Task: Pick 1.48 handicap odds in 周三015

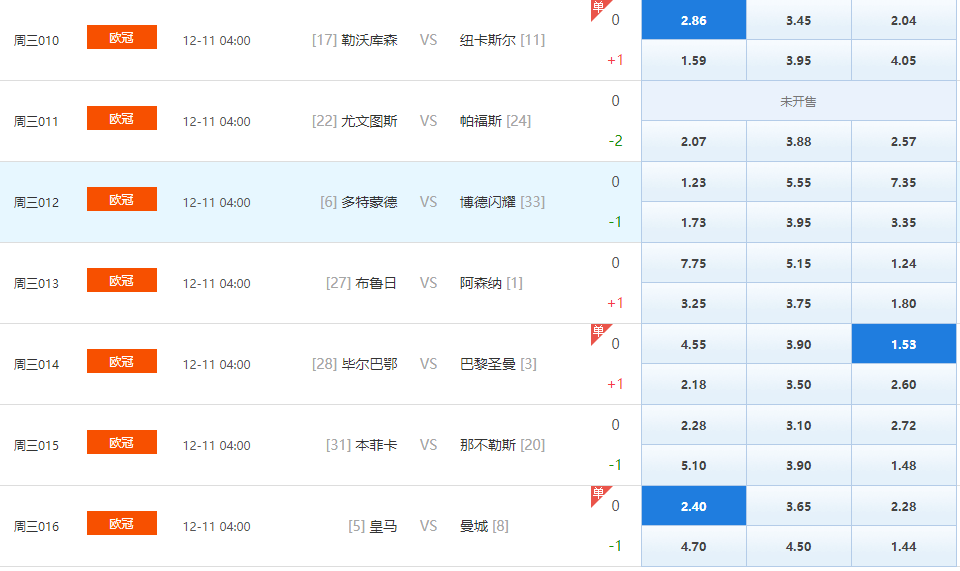Action: tap(903, 465)
